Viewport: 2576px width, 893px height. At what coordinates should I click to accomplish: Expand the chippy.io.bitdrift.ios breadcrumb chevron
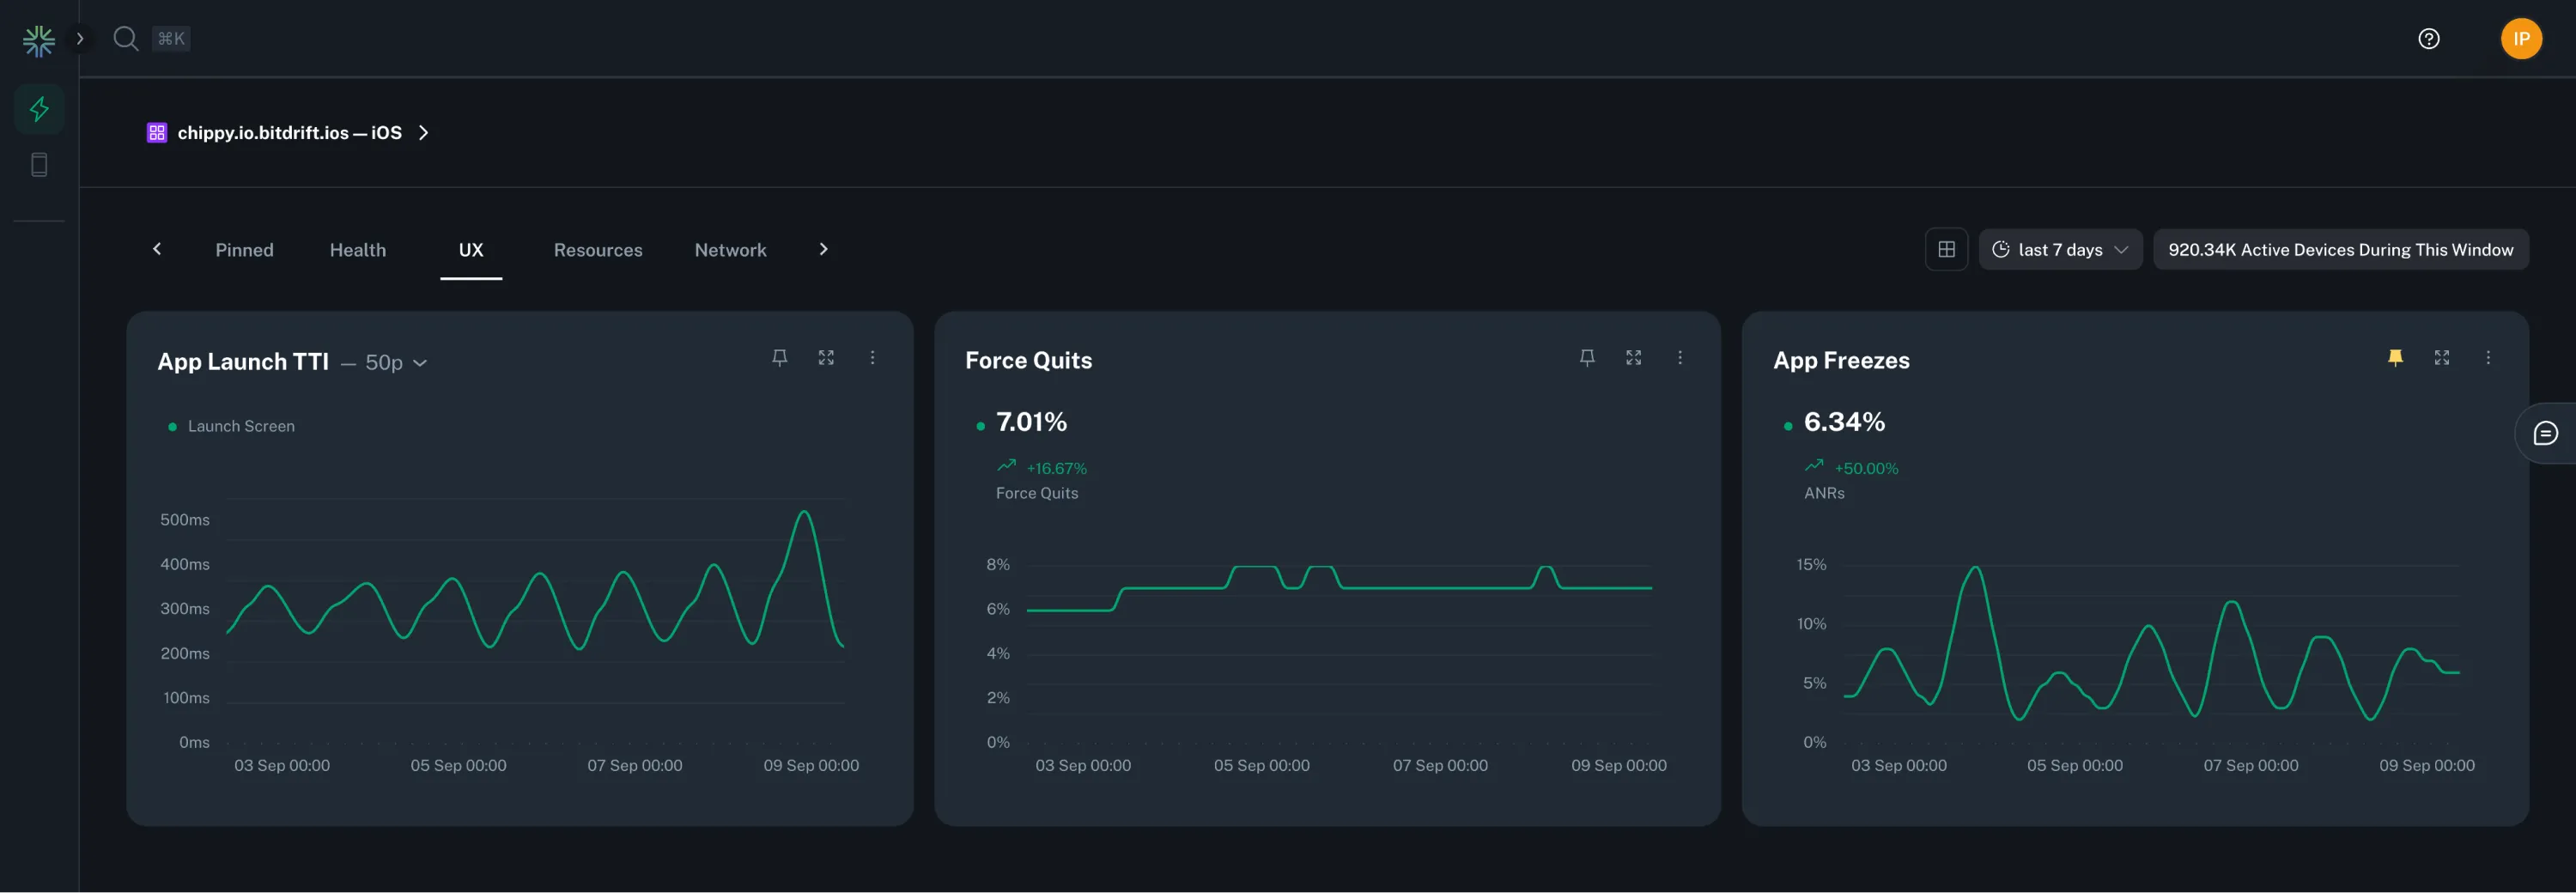[423, 132]
